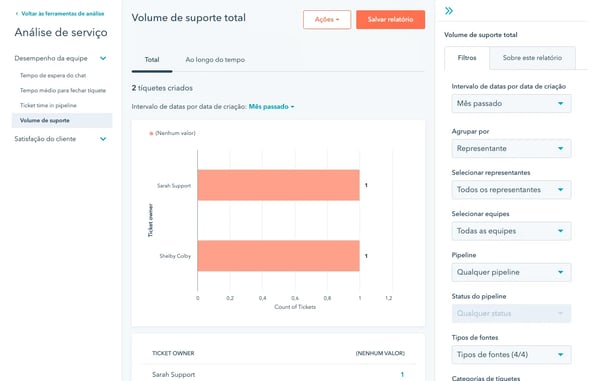
Task: Open the 'Agrupar por' Representante dropdown
Action: tap(511, 149)
